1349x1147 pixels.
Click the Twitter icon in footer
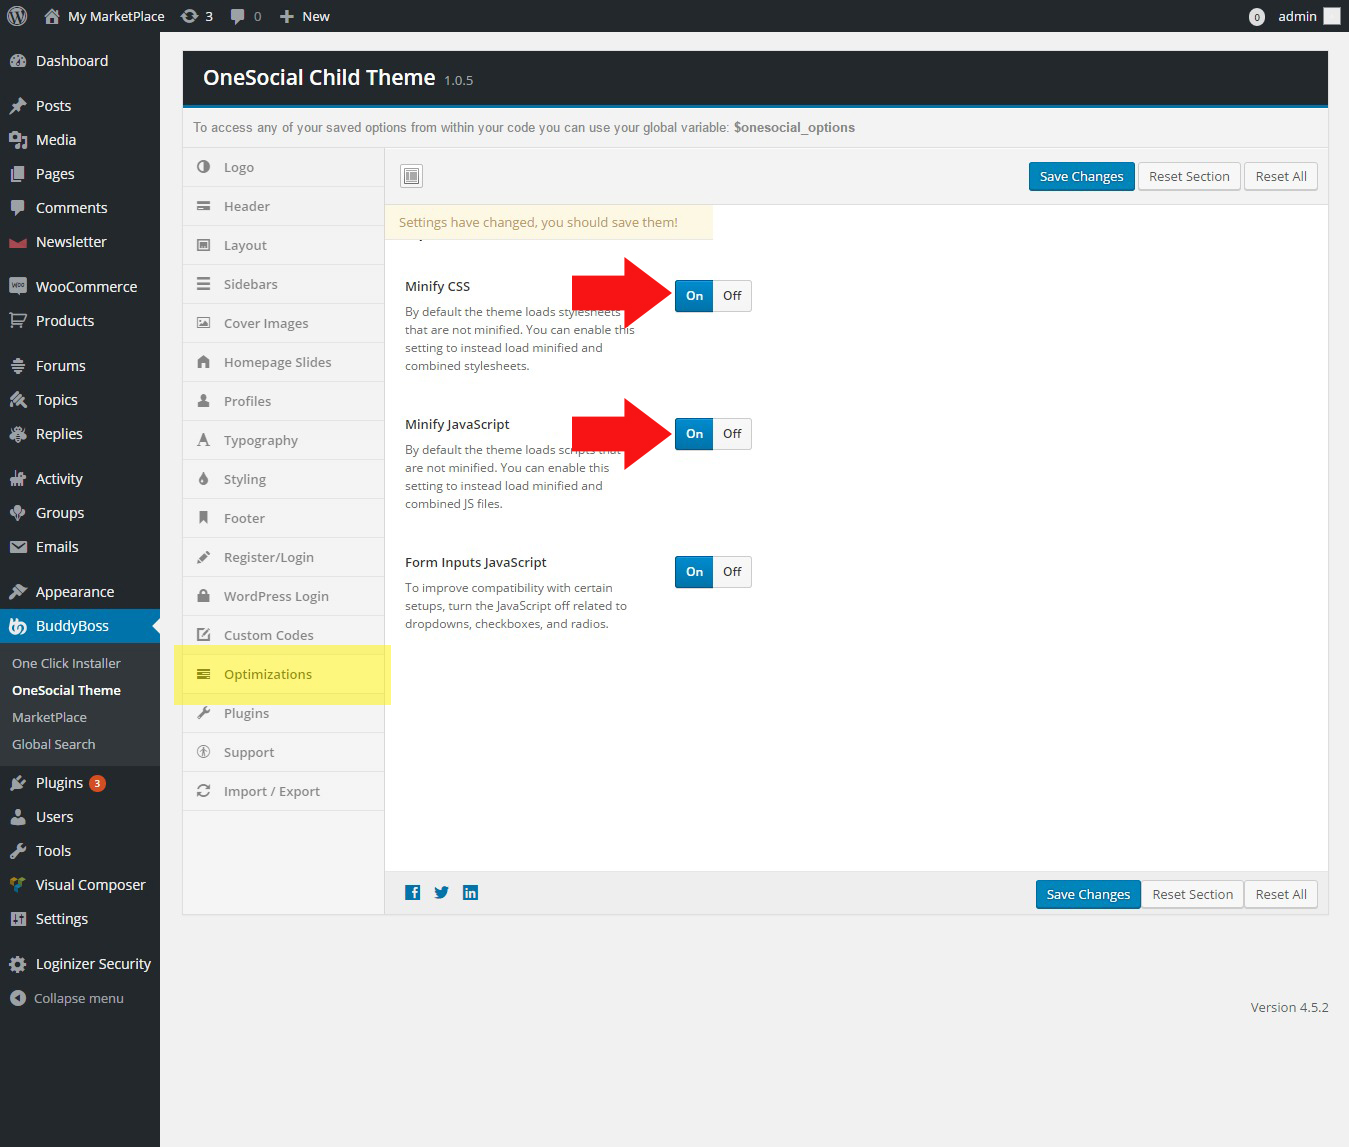coord(441,893)
